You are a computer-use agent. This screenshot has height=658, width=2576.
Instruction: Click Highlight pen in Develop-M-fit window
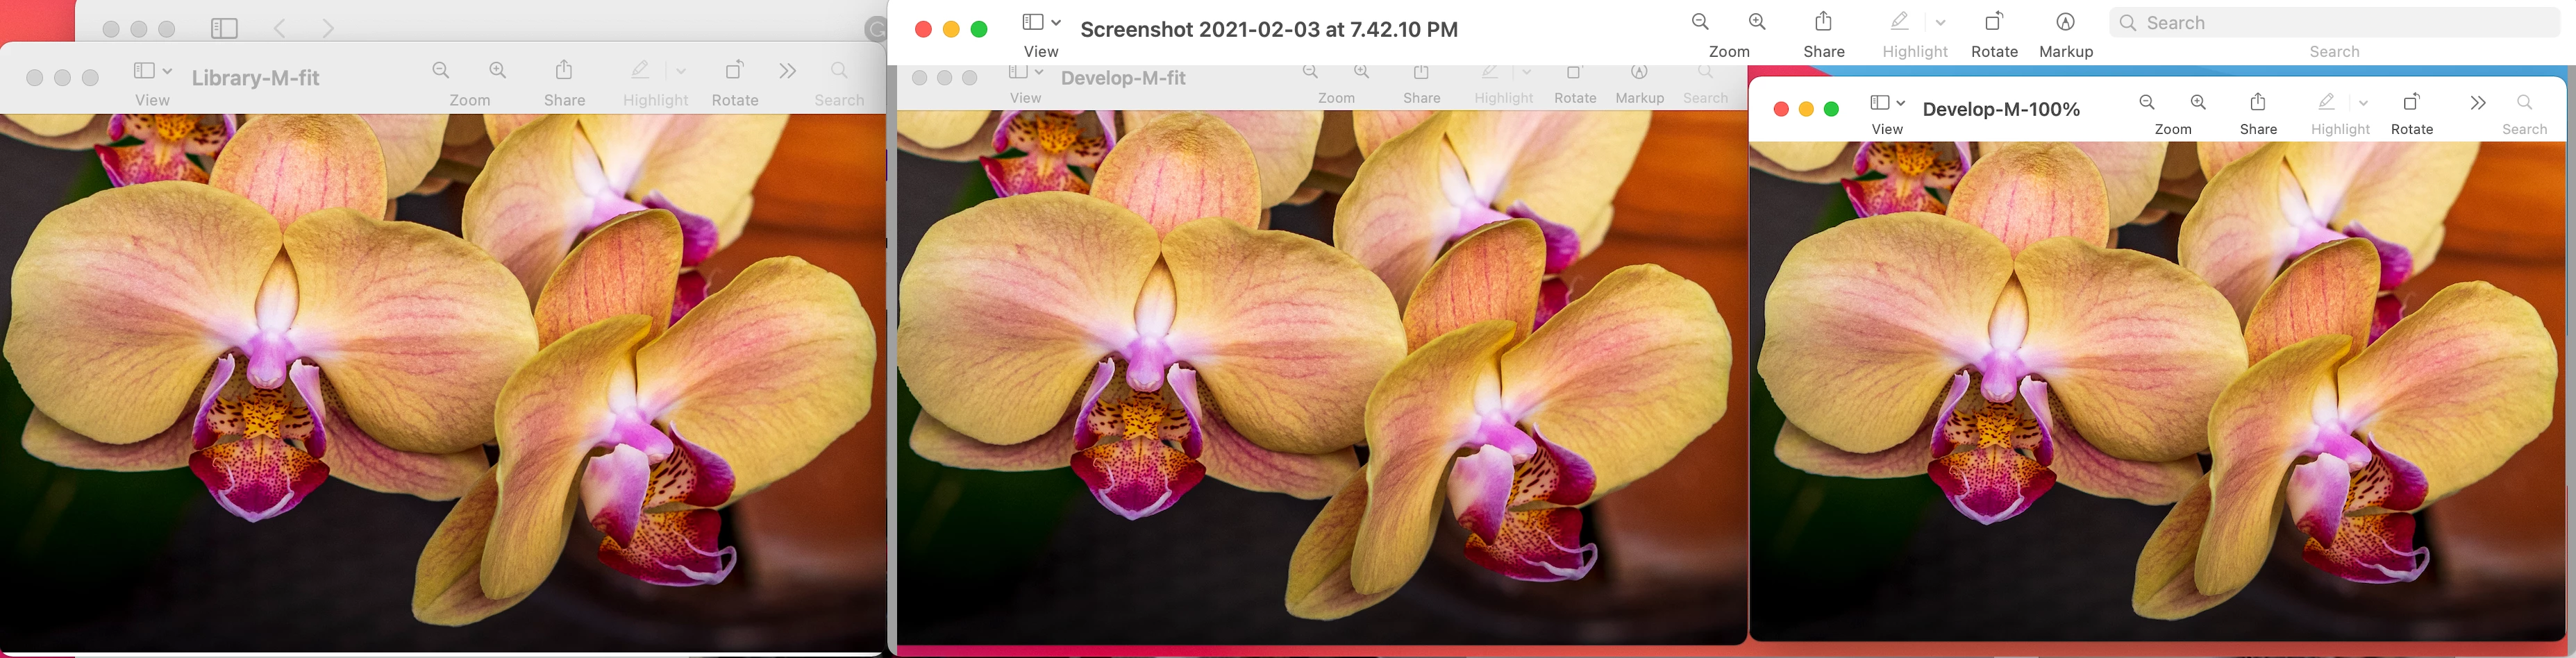pos(1489,72)
